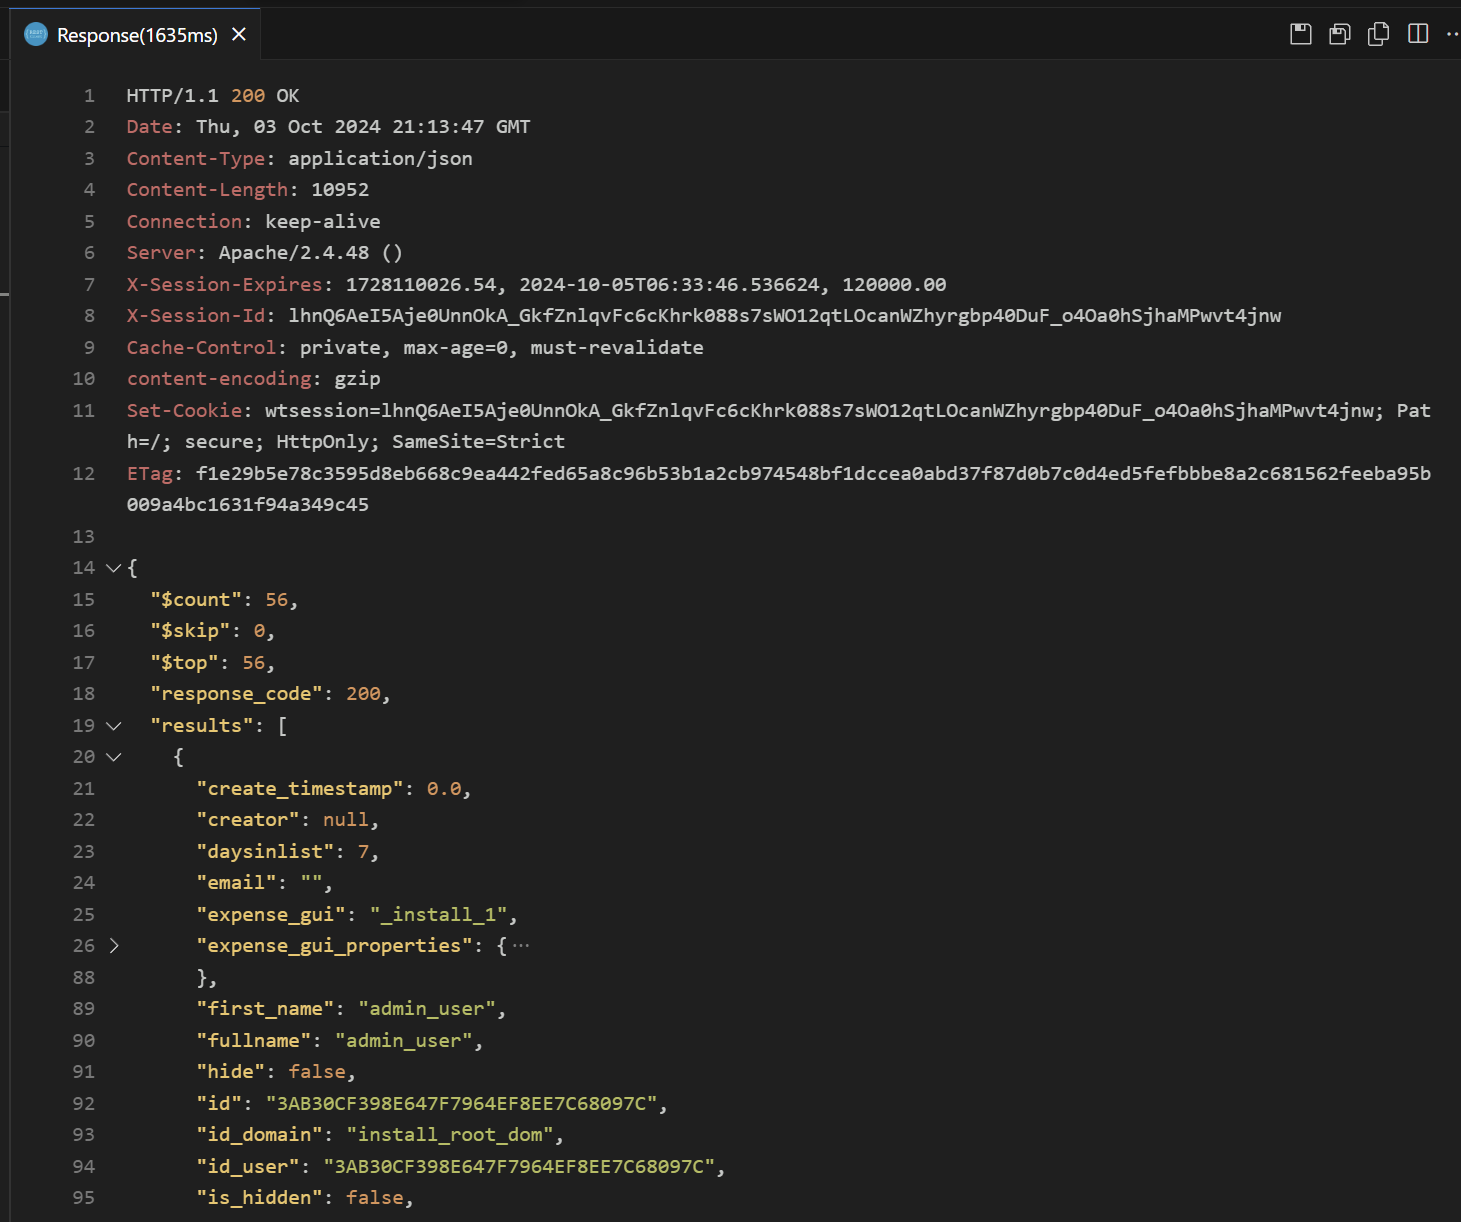This screenshot has width=1461, height=1222.
Task: Click the "daysinlist" key
Action: click(265, 852)
